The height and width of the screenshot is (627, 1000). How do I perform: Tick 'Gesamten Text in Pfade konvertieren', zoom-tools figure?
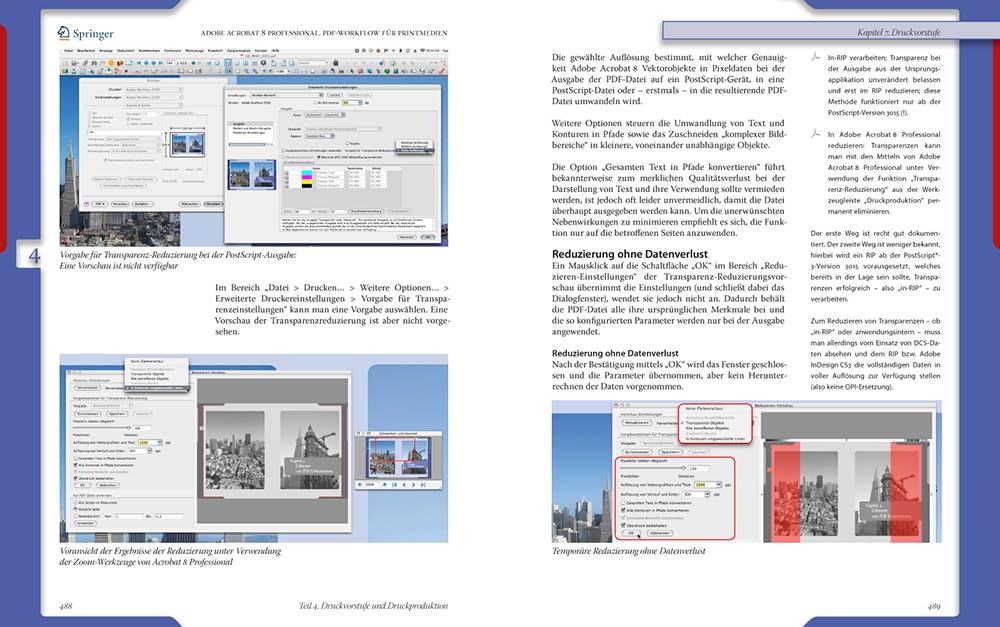coord(75,459)
